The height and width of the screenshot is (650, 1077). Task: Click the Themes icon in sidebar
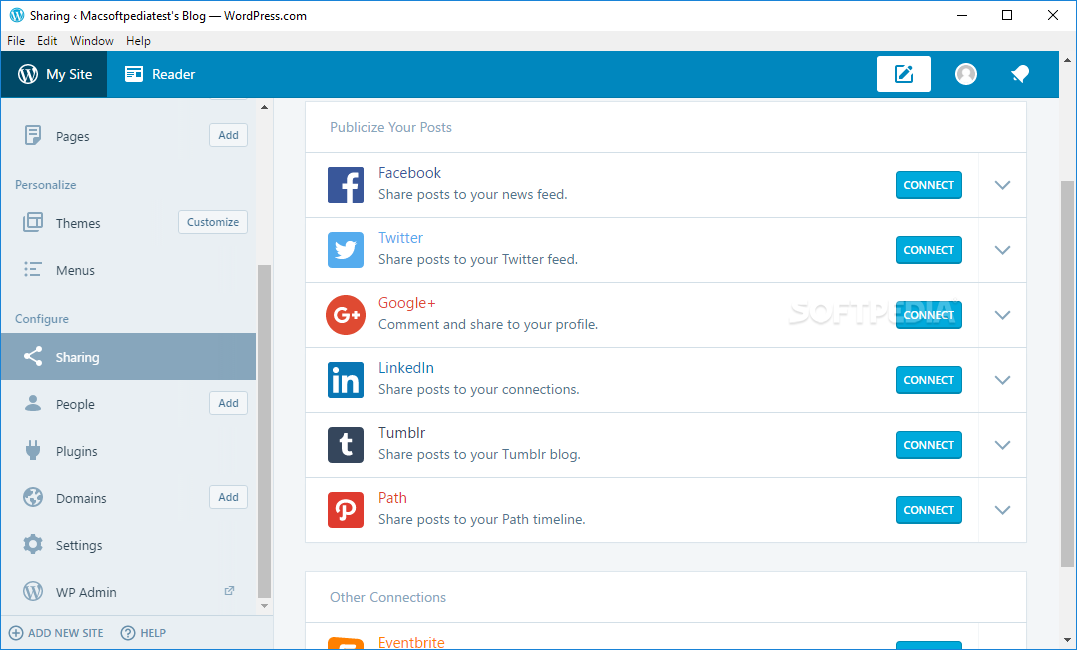coord(32,222)
